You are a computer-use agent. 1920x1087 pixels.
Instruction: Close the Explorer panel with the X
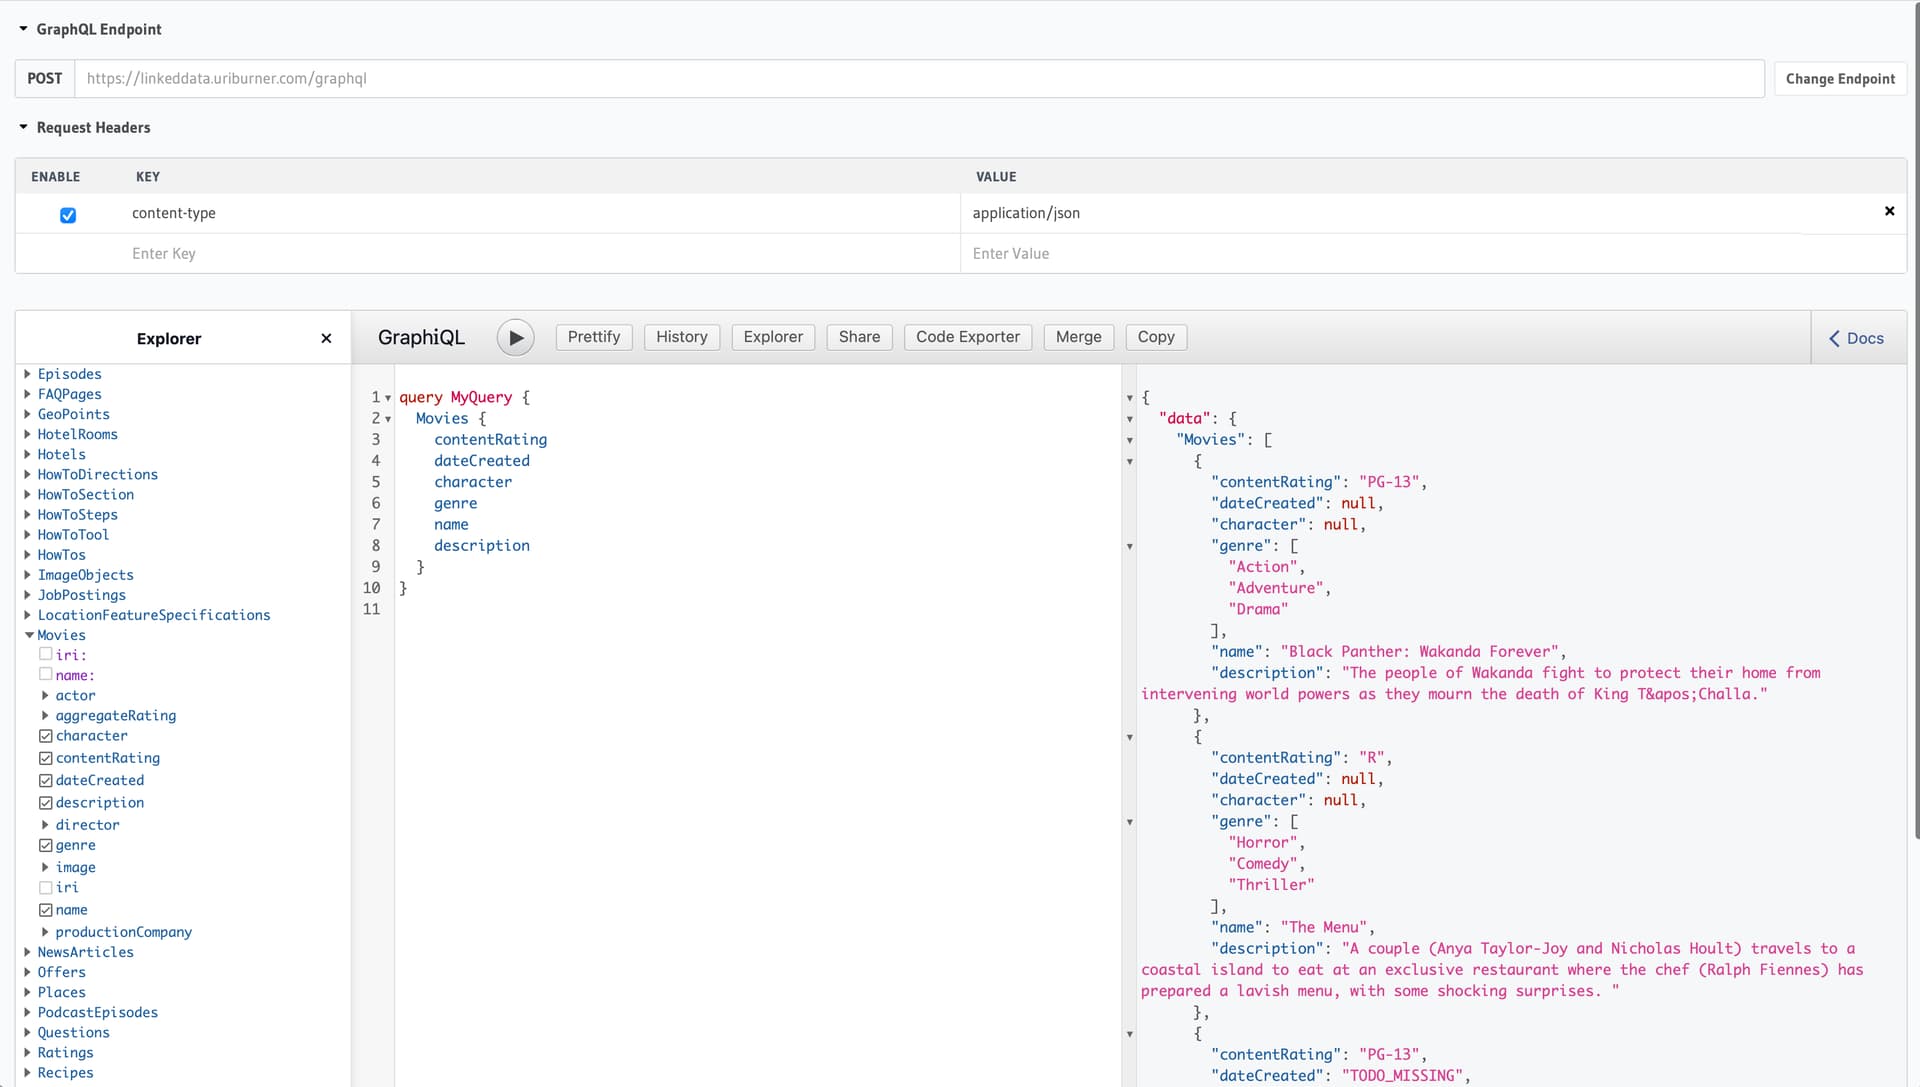click(x=326, y=339)
